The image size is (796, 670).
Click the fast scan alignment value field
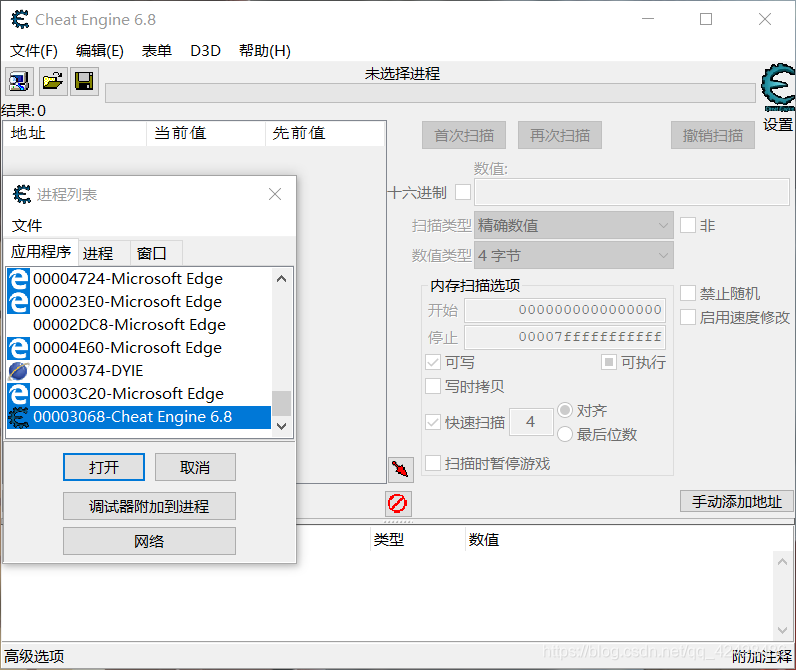tap(531, 422)
